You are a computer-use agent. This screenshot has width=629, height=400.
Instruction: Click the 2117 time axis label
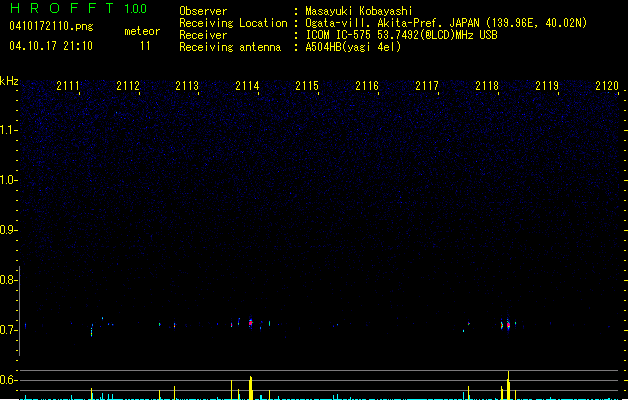point(427,85)
